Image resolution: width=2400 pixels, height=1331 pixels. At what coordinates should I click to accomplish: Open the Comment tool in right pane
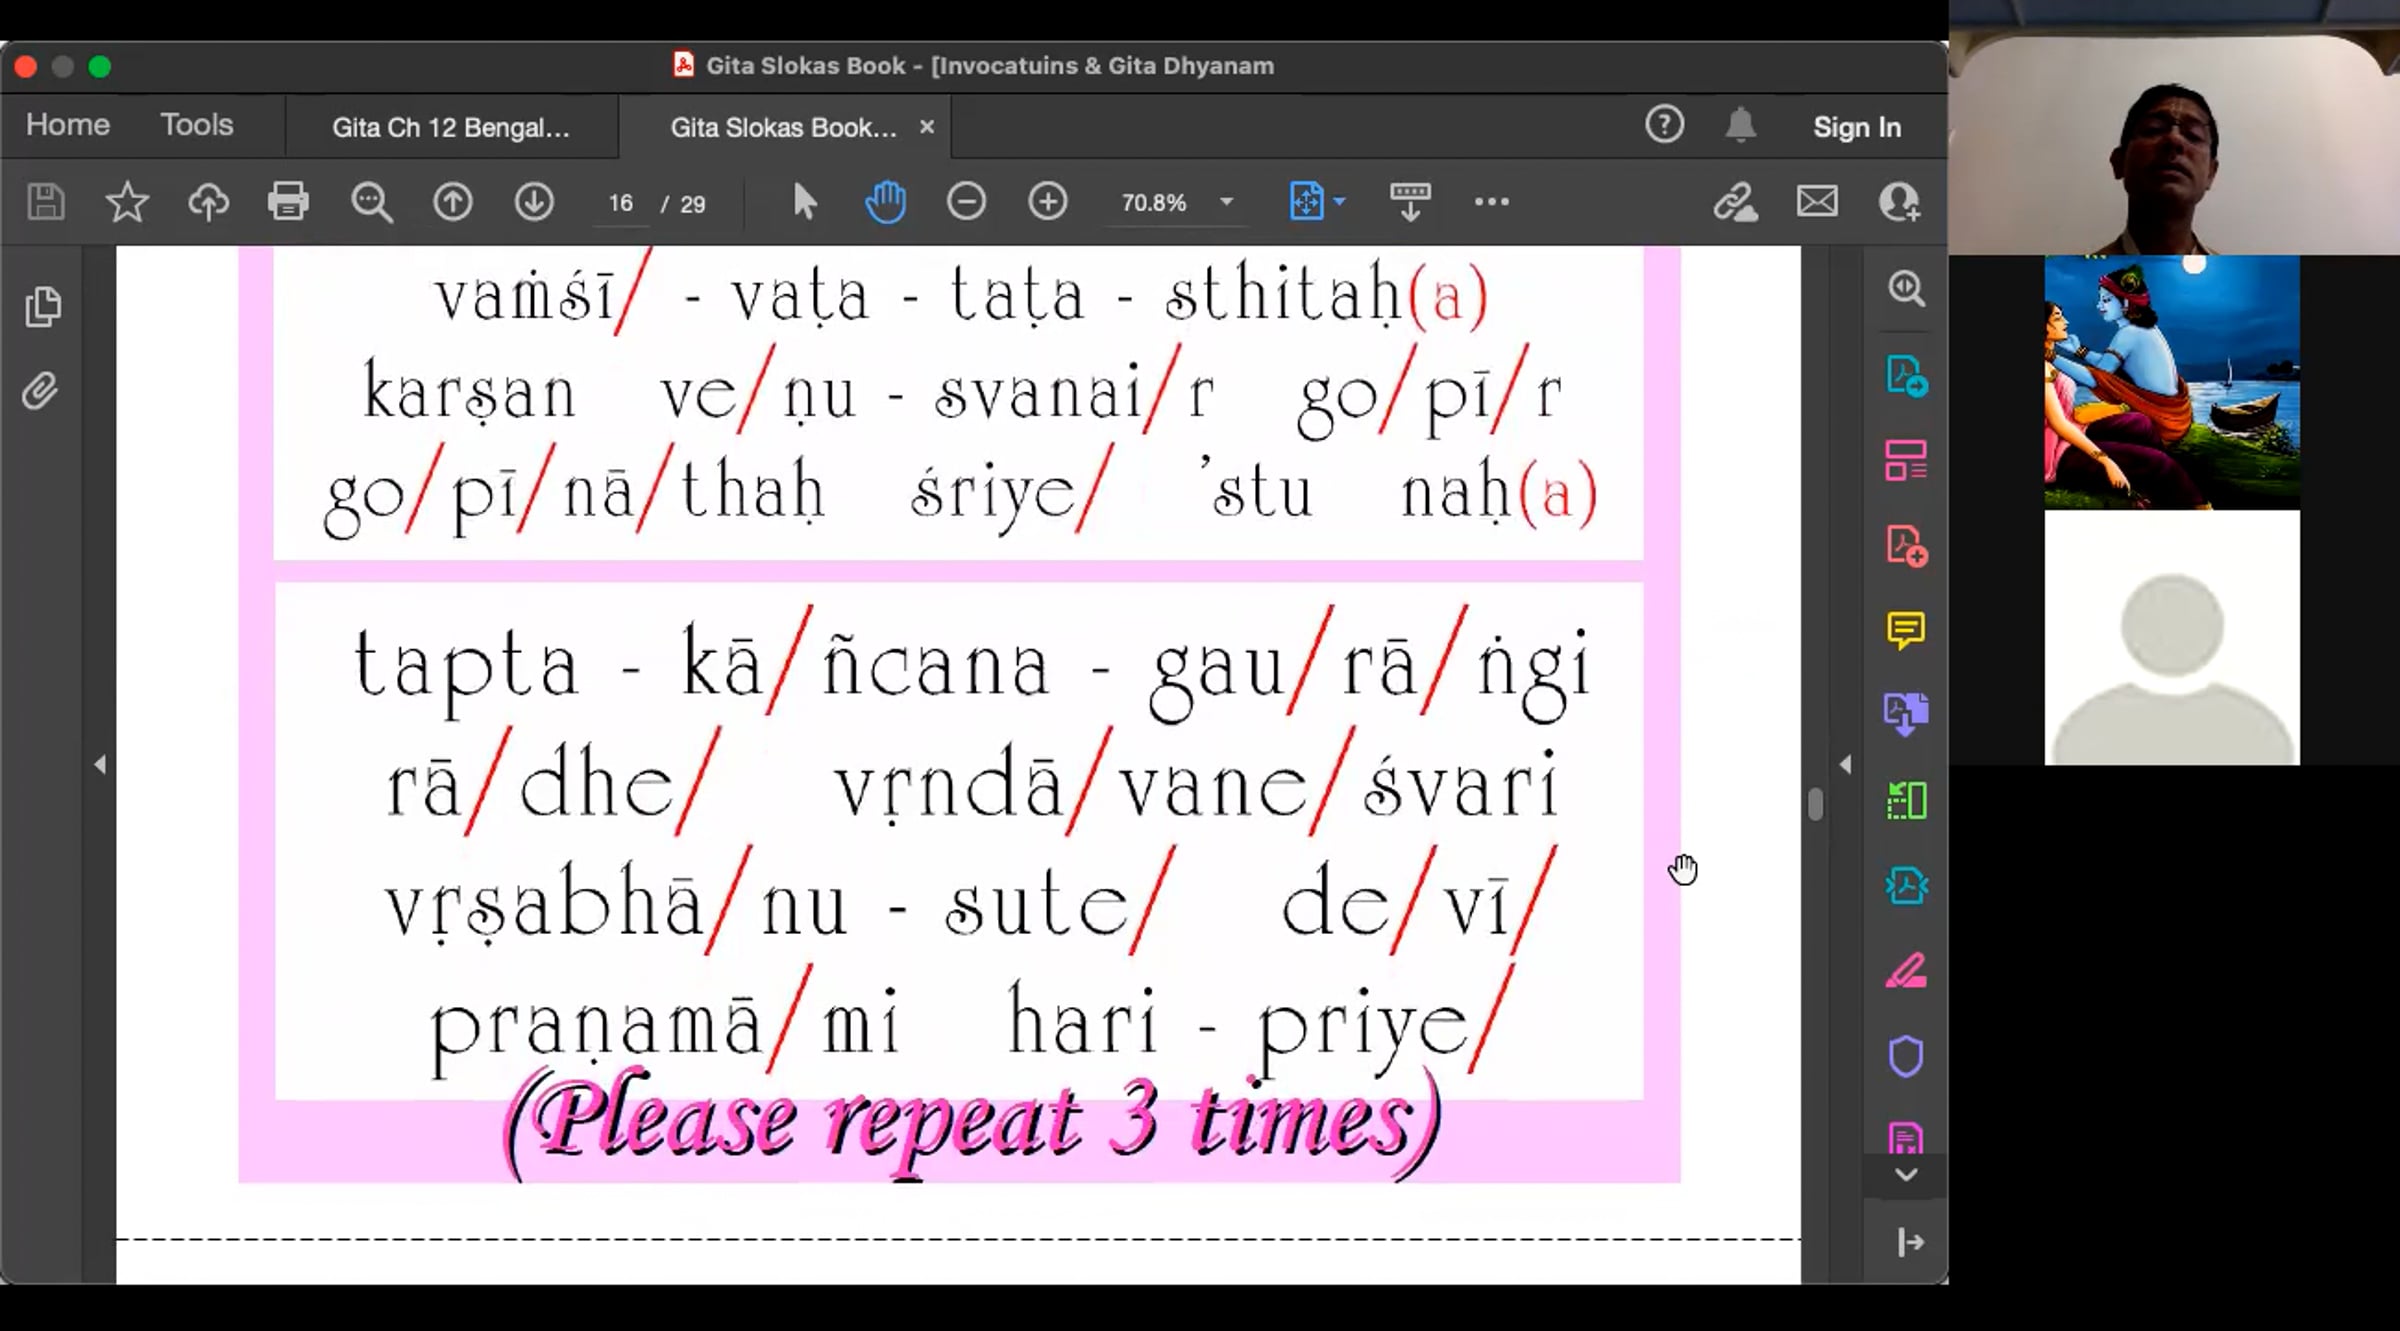click(1905, 630)
